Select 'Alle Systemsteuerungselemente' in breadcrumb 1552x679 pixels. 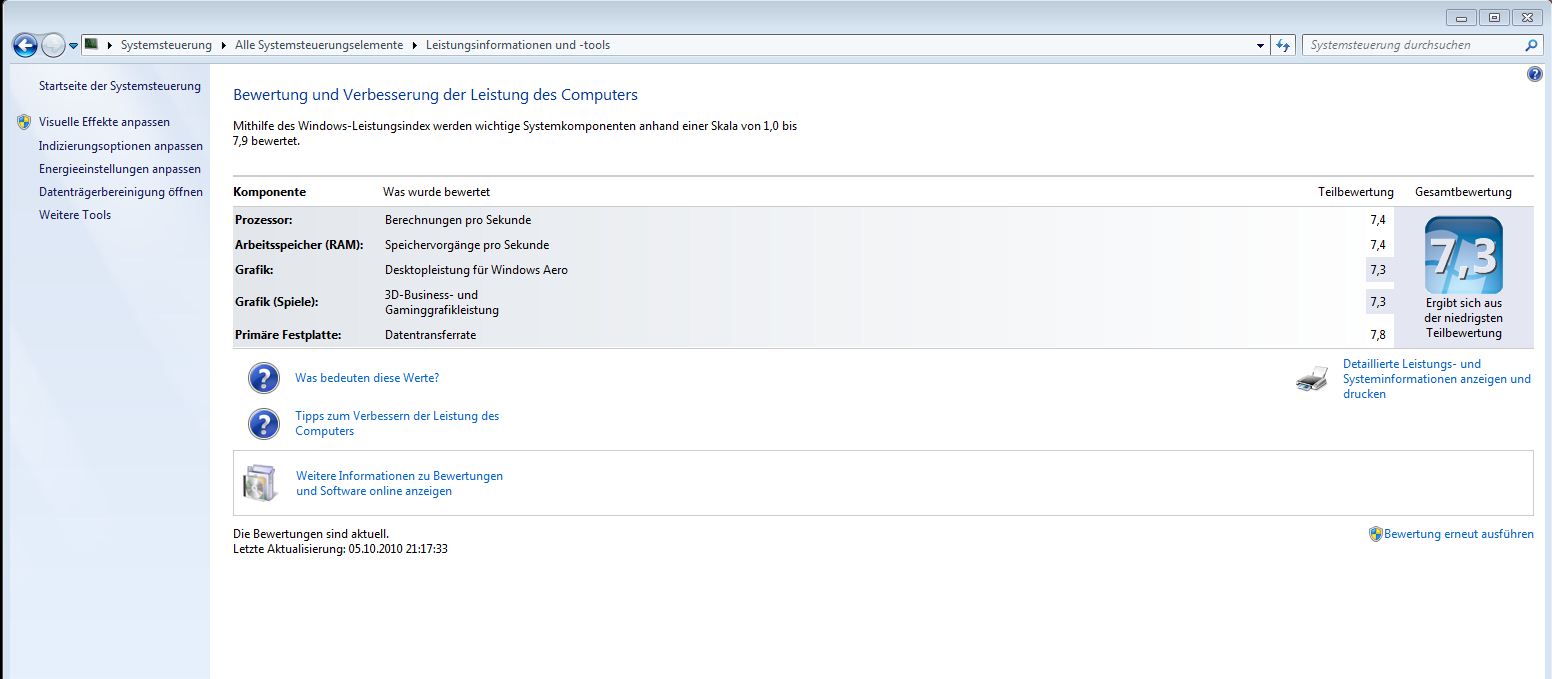pyautogui.click(x=319, y=45)
